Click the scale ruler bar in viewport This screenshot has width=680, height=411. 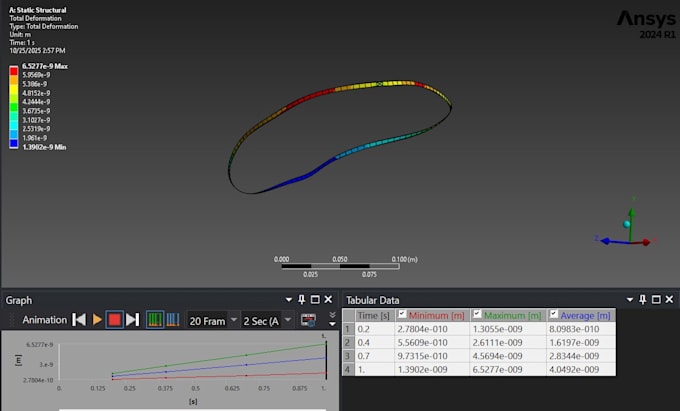pos(340,266)
